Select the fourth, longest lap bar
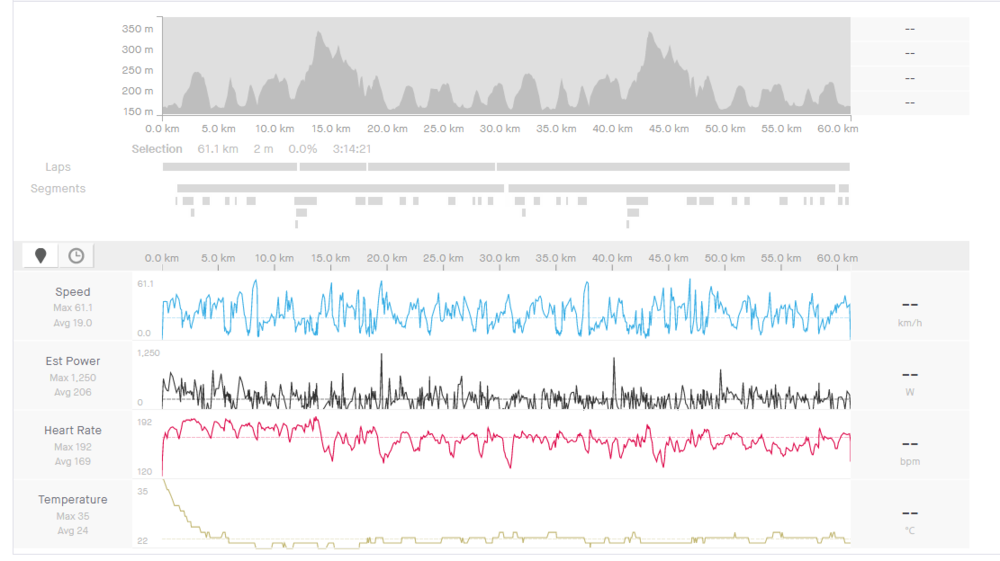 (673, 167)
